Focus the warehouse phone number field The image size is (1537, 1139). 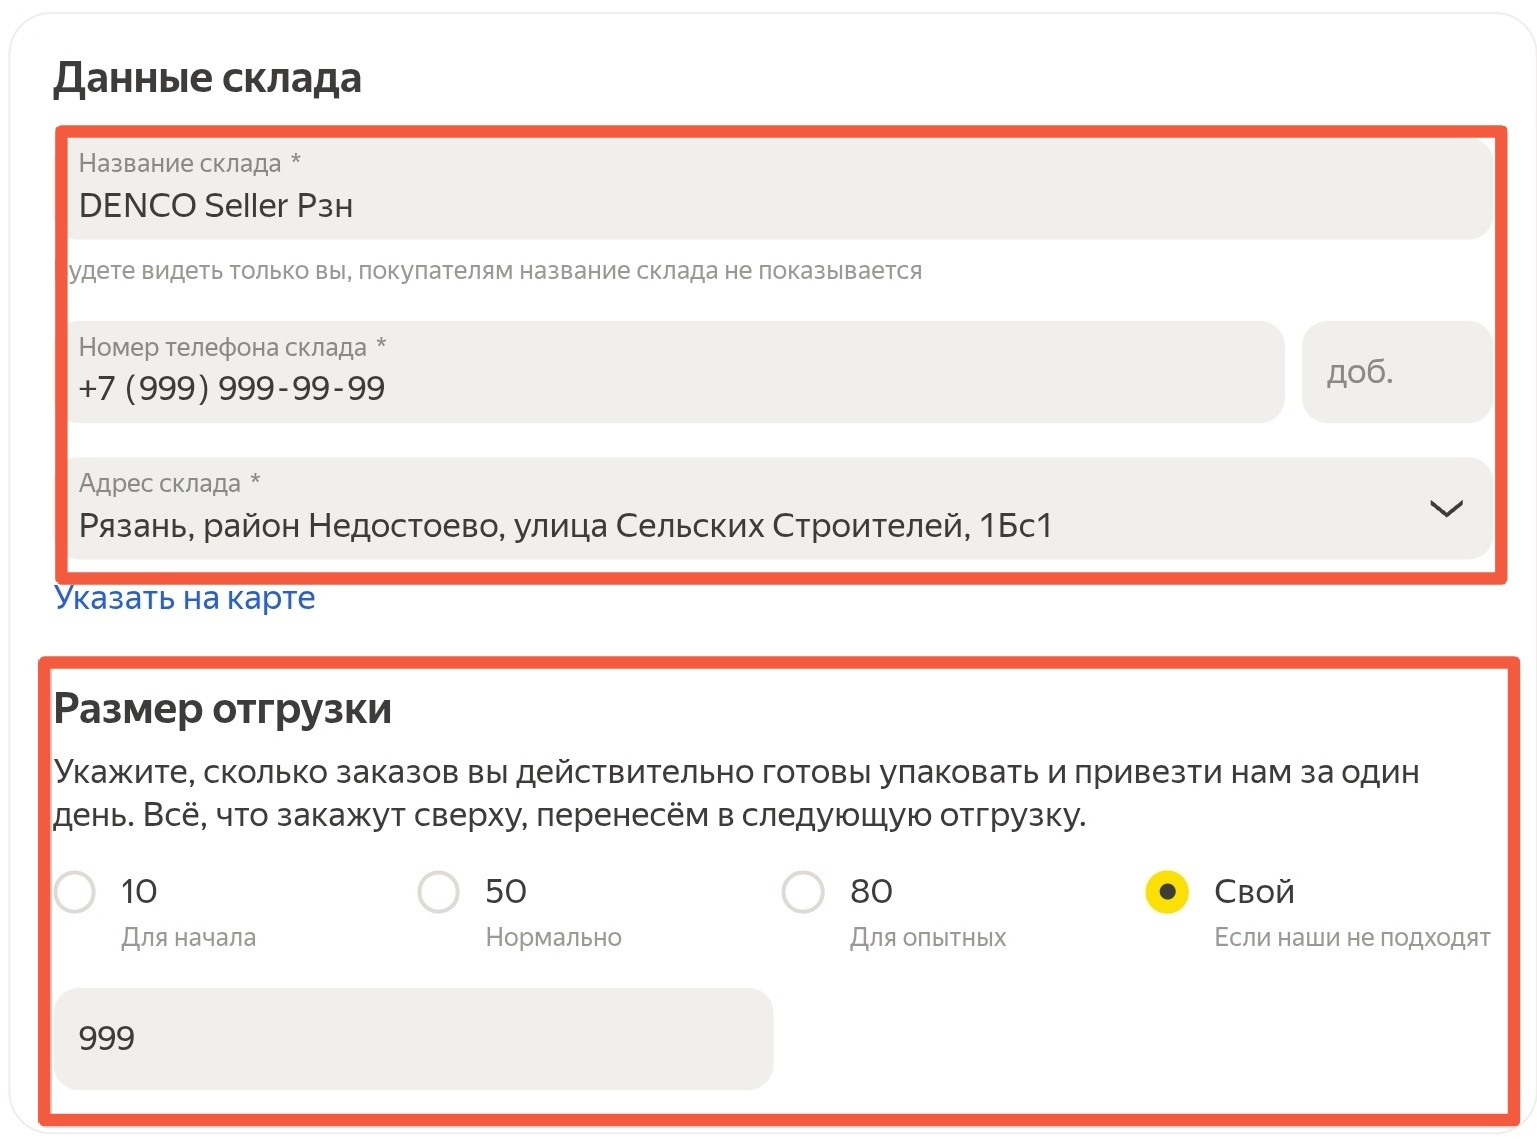pyautogui.click(x=670, y=373)
